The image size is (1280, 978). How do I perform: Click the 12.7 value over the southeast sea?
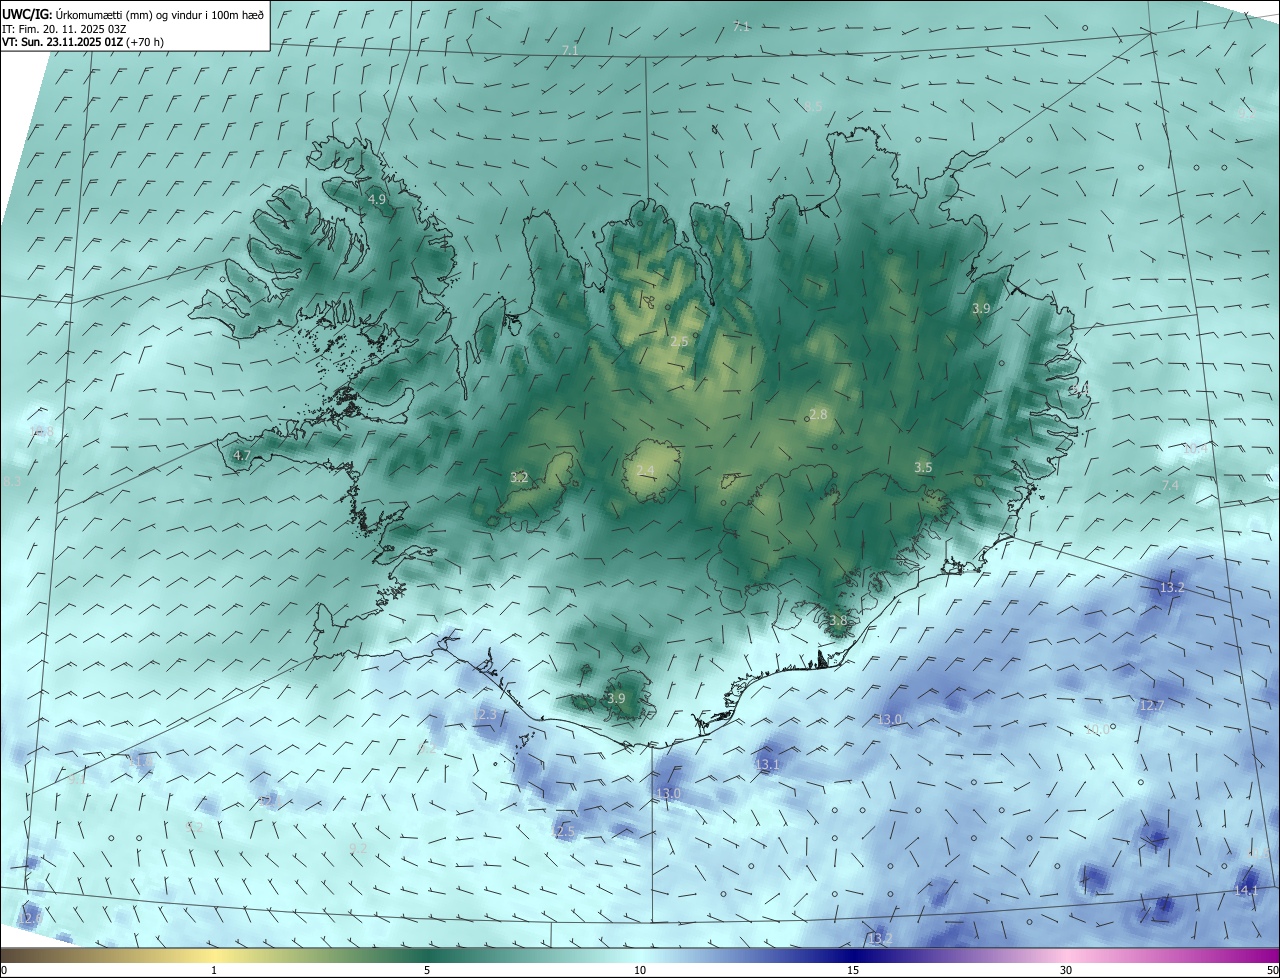coord(1151,706)
